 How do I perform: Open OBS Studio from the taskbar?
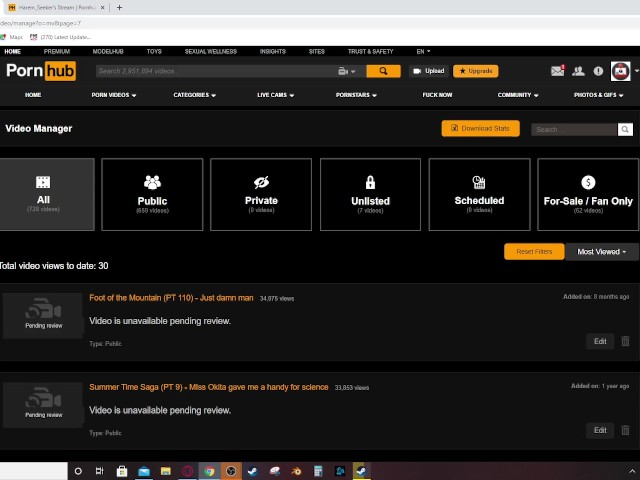[x=231, y=471]
